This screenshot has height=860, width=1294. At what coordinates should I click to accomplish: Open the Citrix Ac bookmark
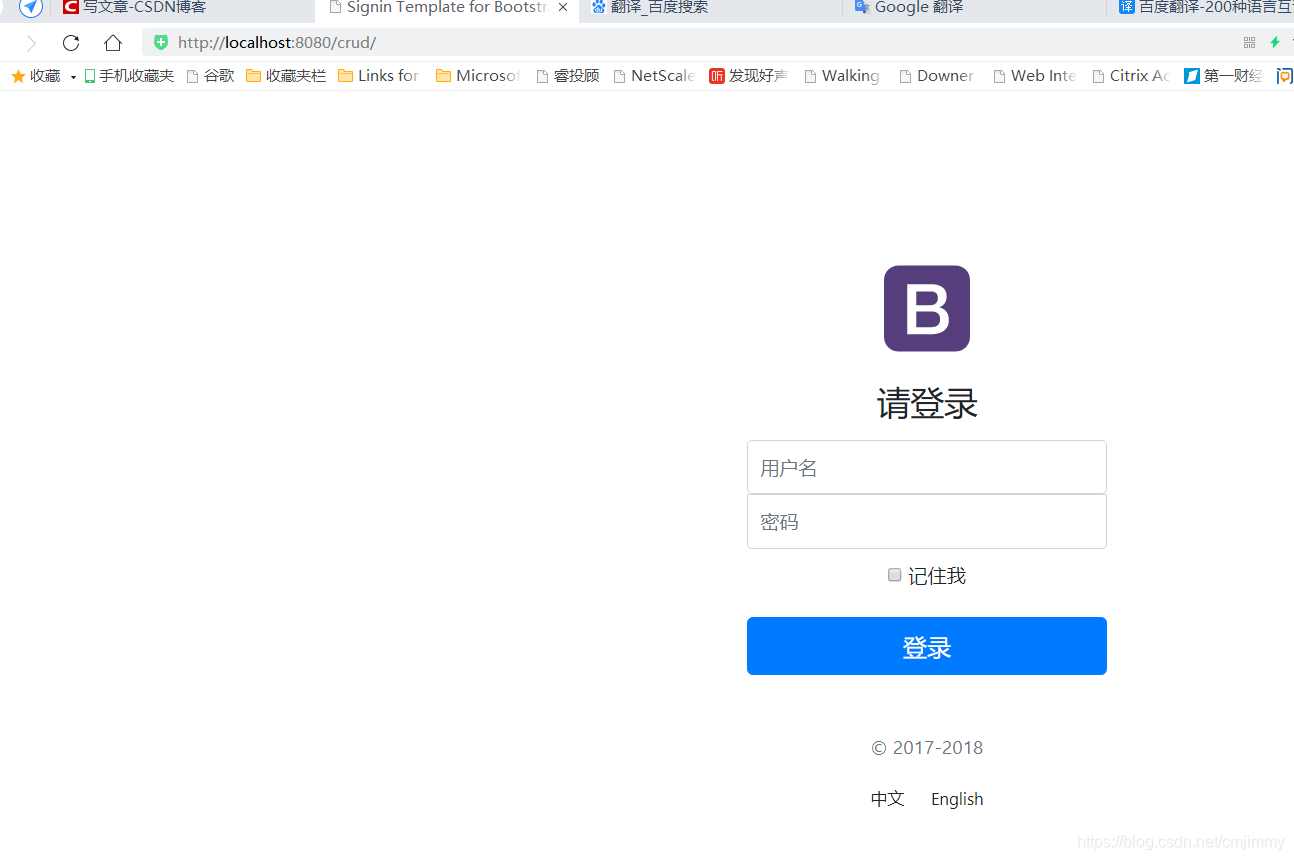1131,76
